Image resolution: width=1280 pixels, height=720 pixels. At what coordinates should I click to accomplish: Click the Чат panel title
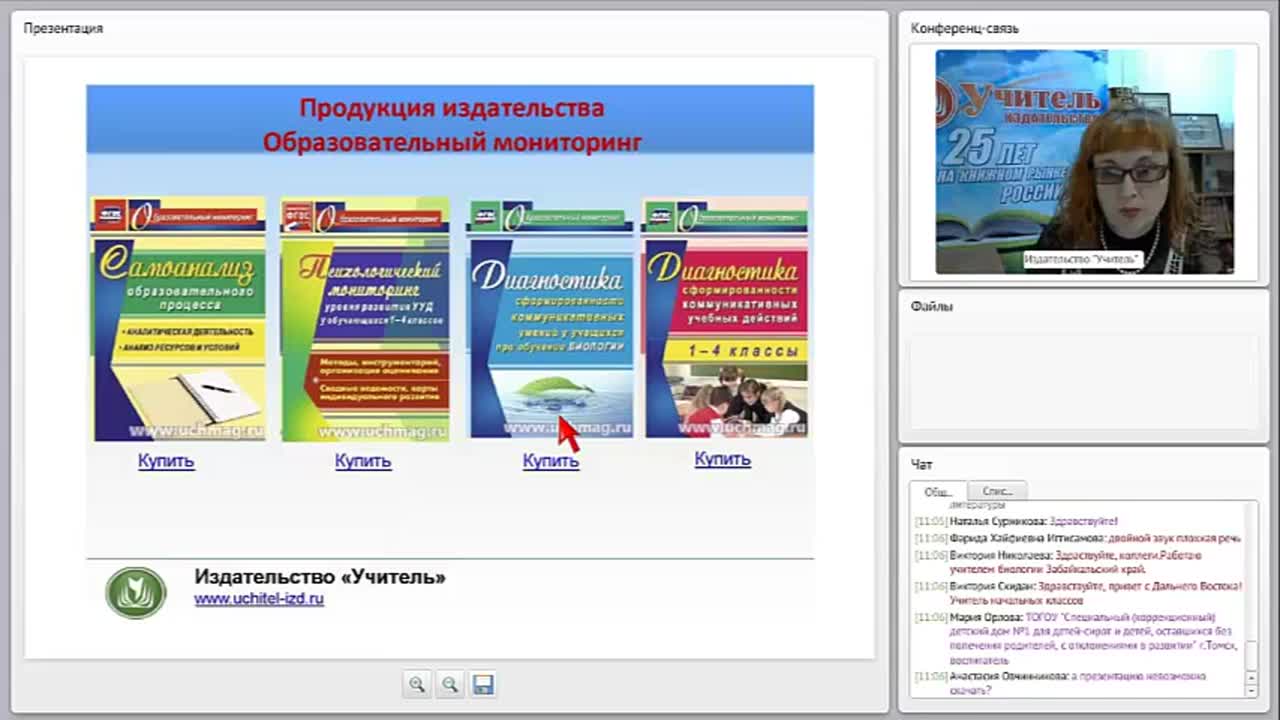tap(922, 465)
